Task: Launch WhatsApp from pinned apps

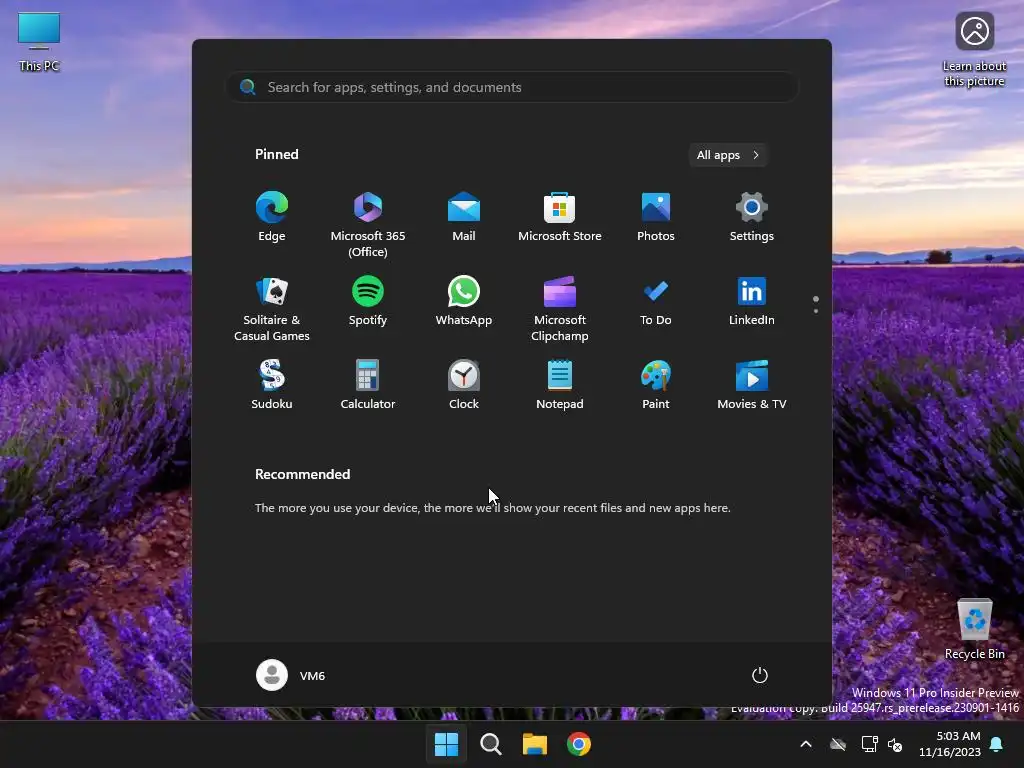Action: tap(464, 302)
